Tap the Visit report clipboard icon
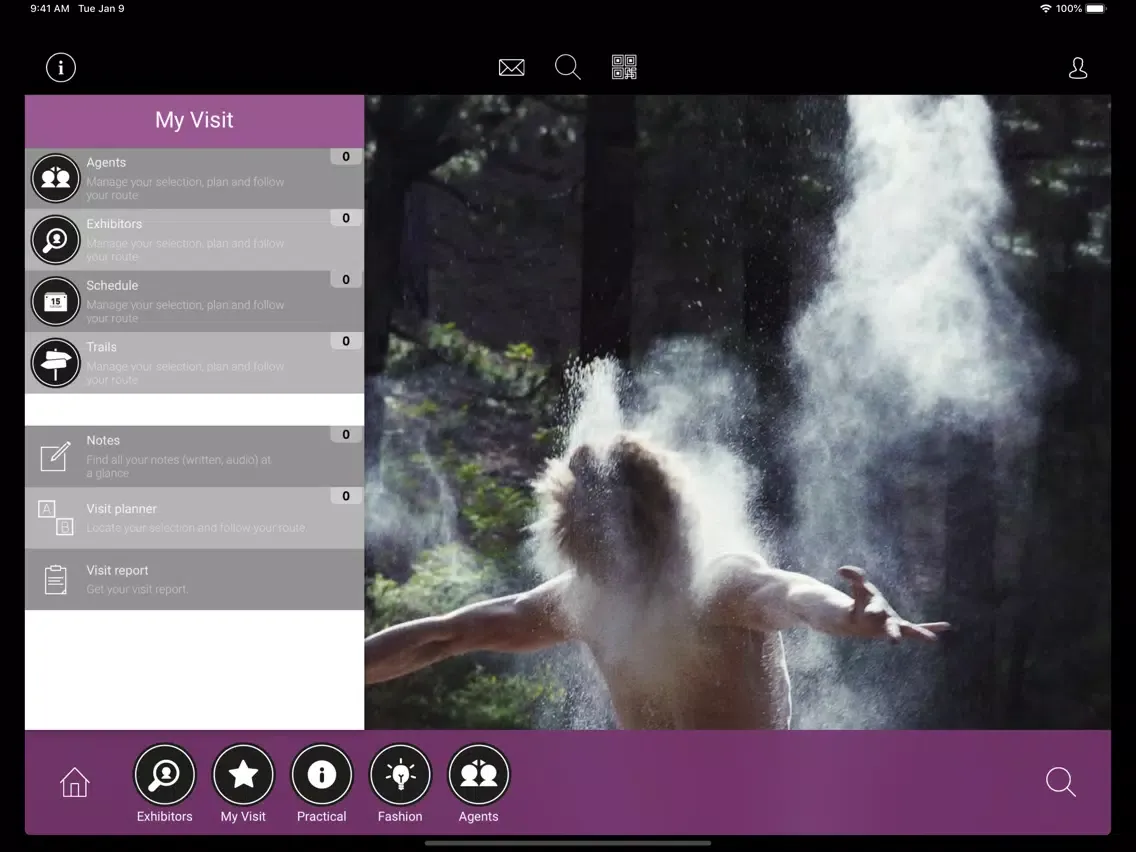 point(56,580)
